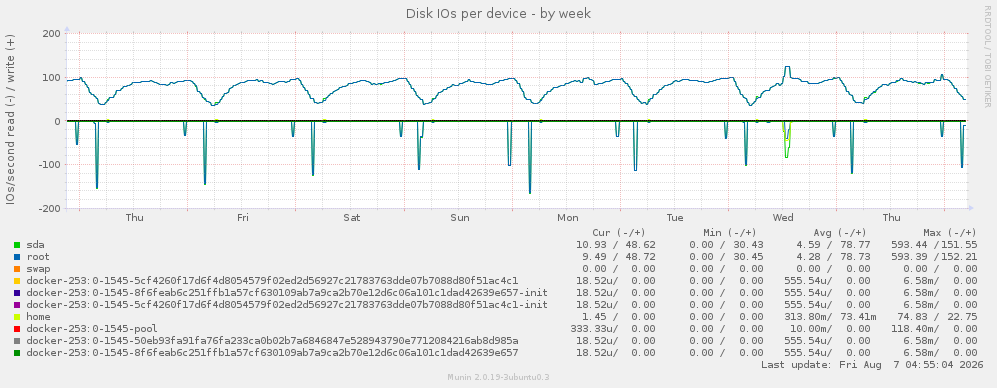Viewport: 997px width, 388px height.
Task: Click sda max value '593.44 /151.55'
Action: [935, 244]
